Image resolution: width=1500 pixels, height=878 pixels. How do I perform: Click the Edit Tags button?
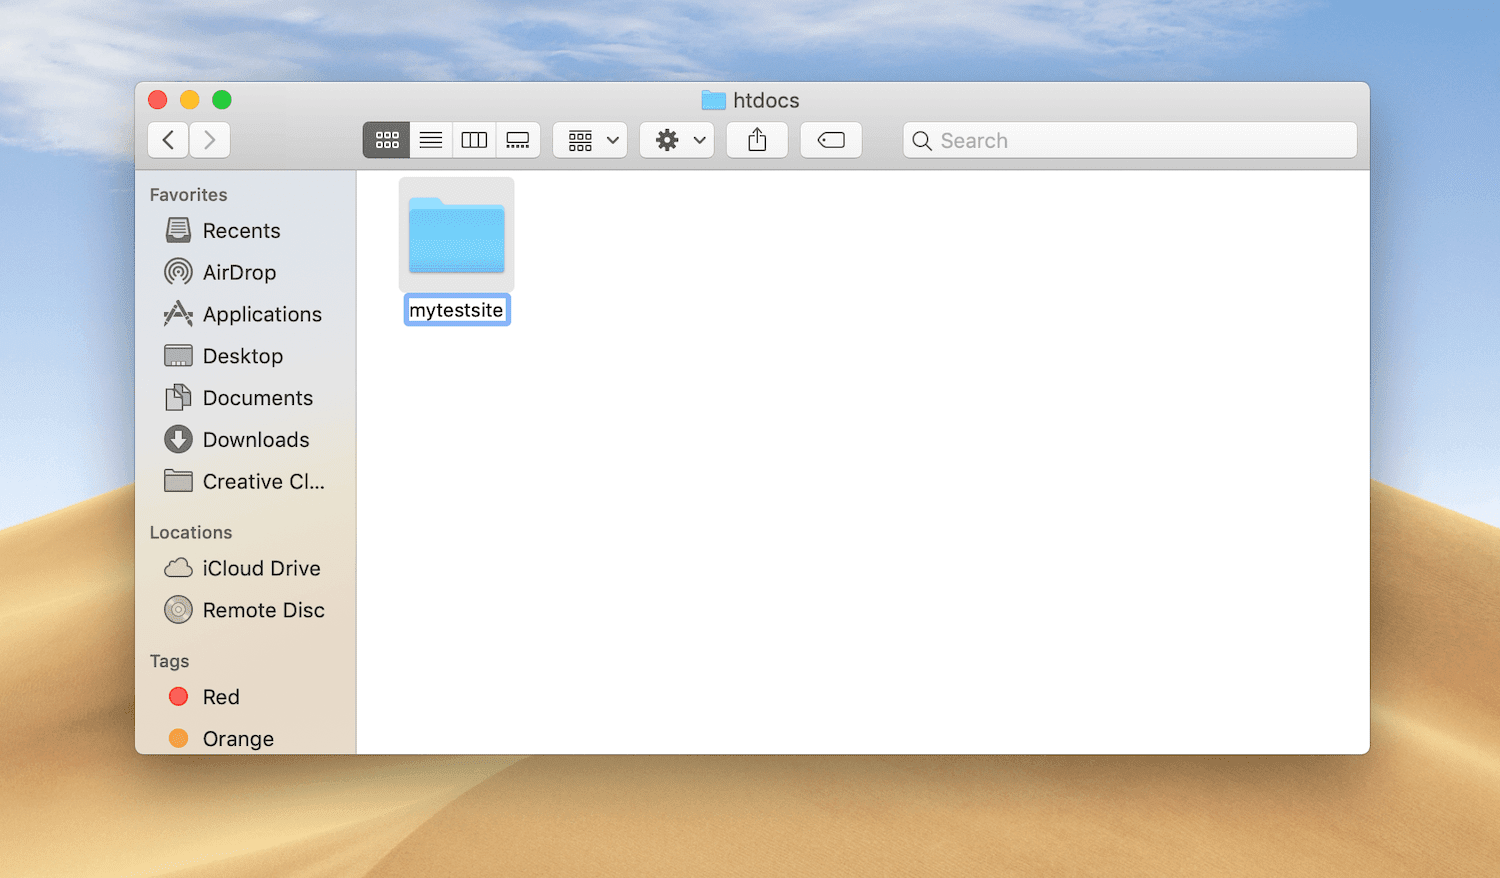(831, 140)
